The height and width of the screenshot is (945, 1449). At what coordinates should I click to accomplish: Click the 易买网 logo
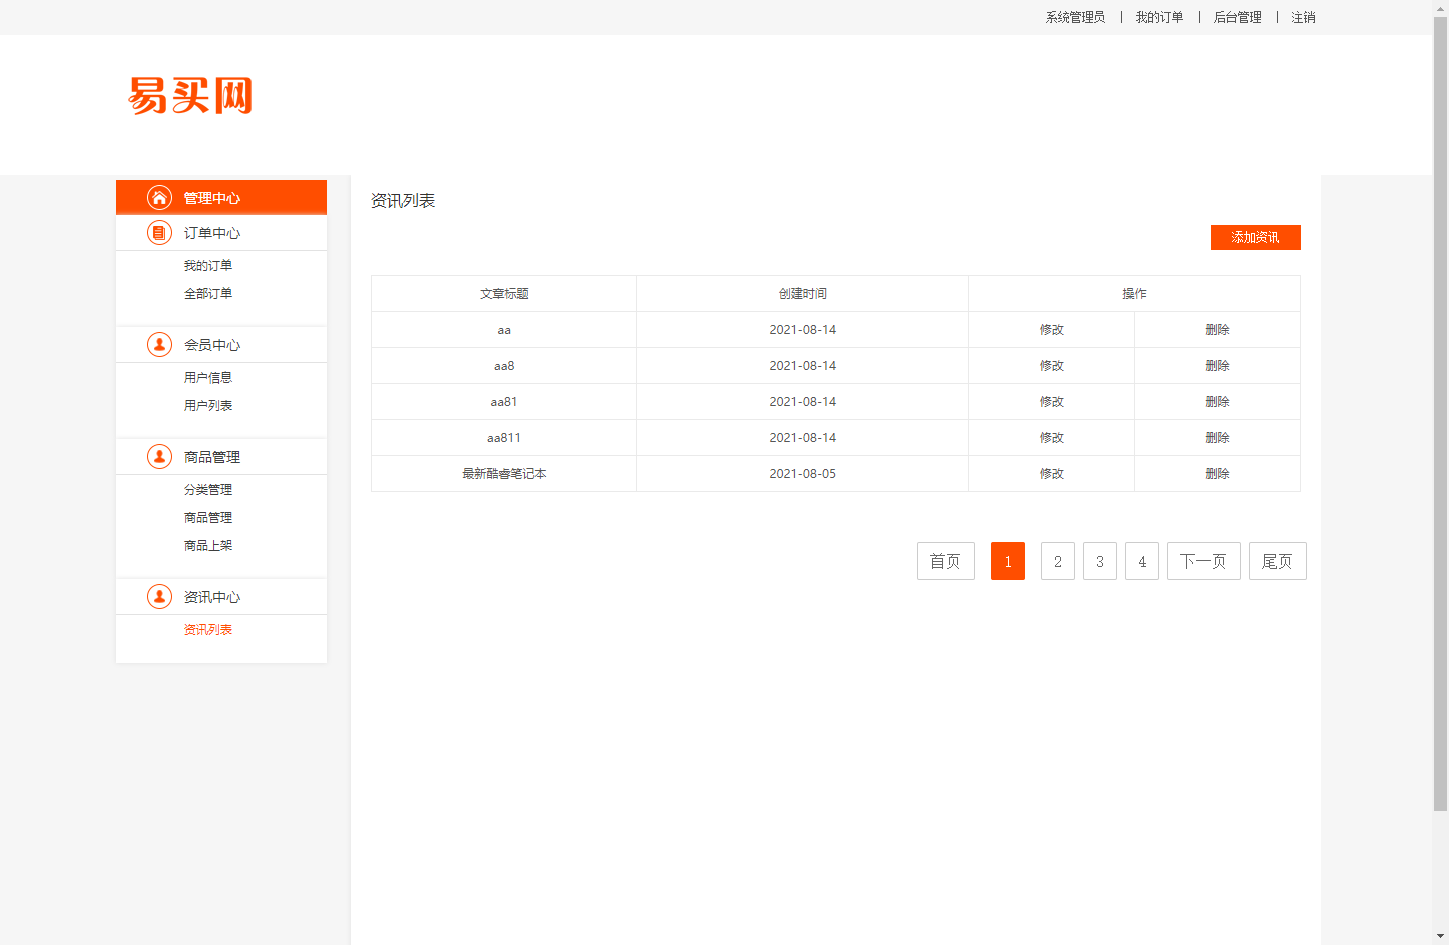point(190,96)
